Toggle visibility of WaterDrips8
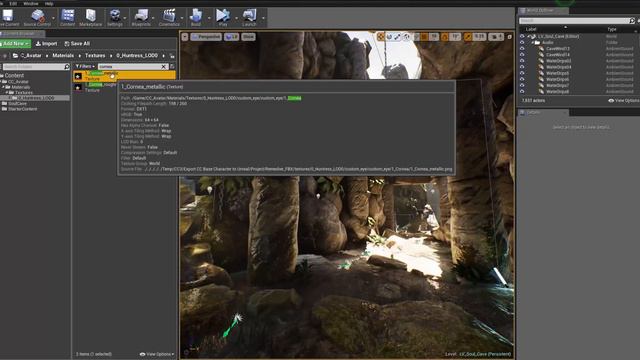This screenshot has height=360, width=640. (522, 91)
